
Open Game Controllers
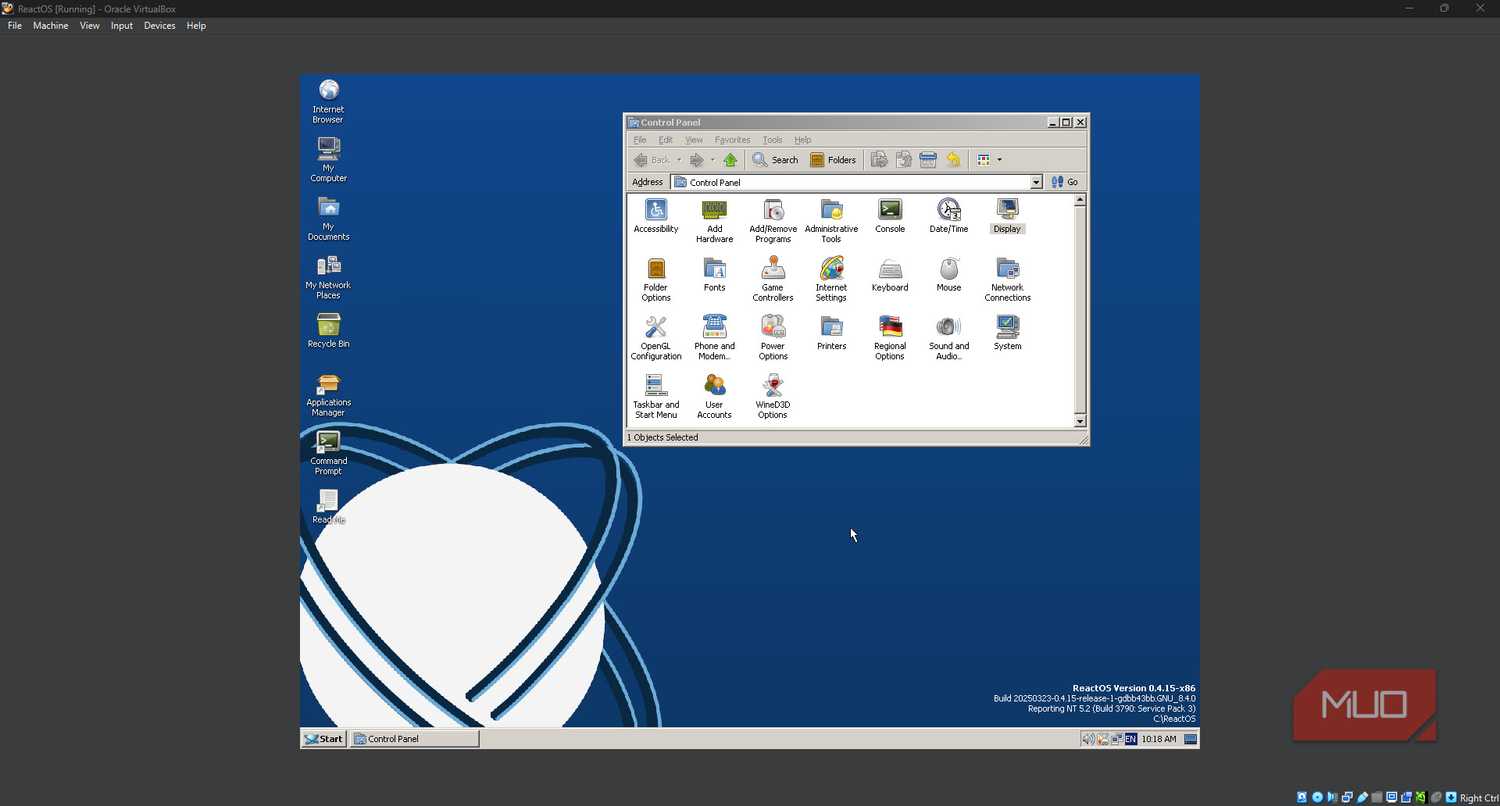773,279
